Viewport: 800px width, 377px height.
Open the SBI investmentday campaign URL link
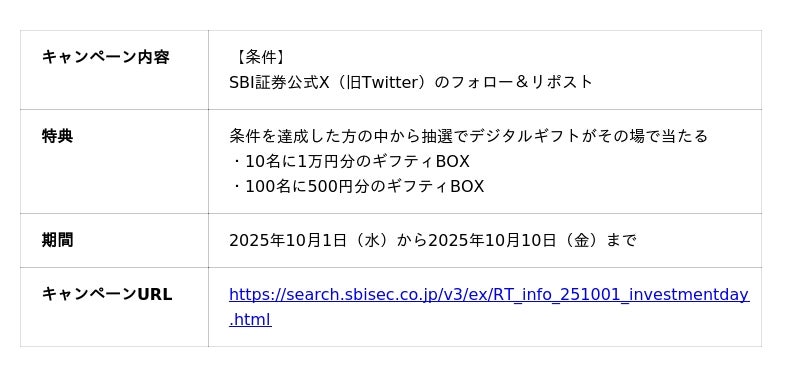(x=489, y=295)
